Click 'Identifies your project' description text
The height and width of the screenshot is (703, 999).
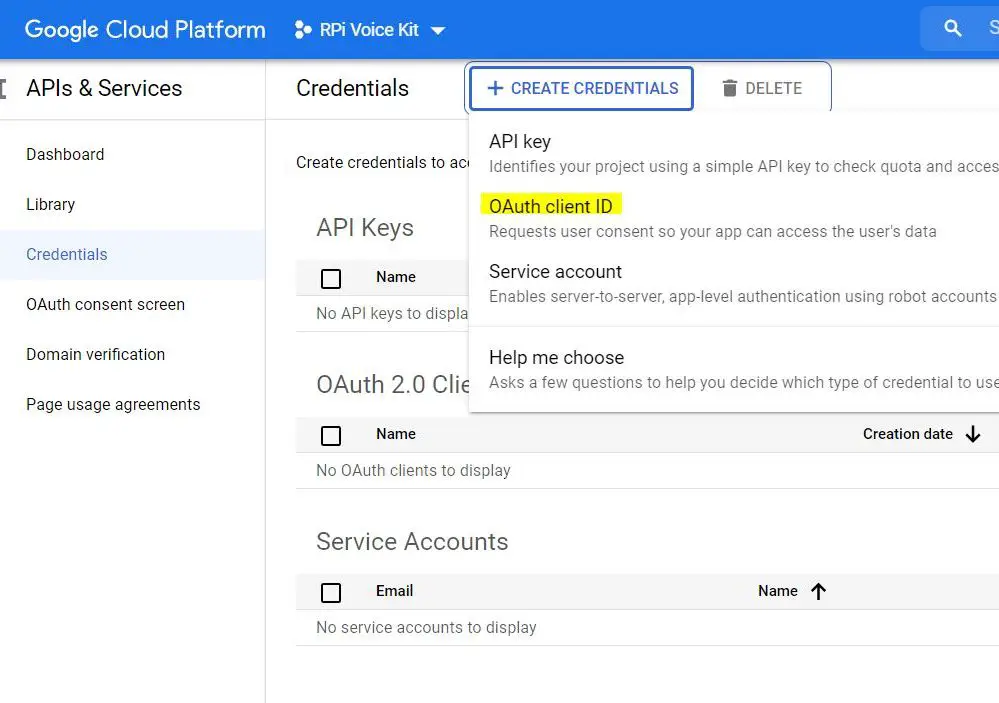click(744, 166)
